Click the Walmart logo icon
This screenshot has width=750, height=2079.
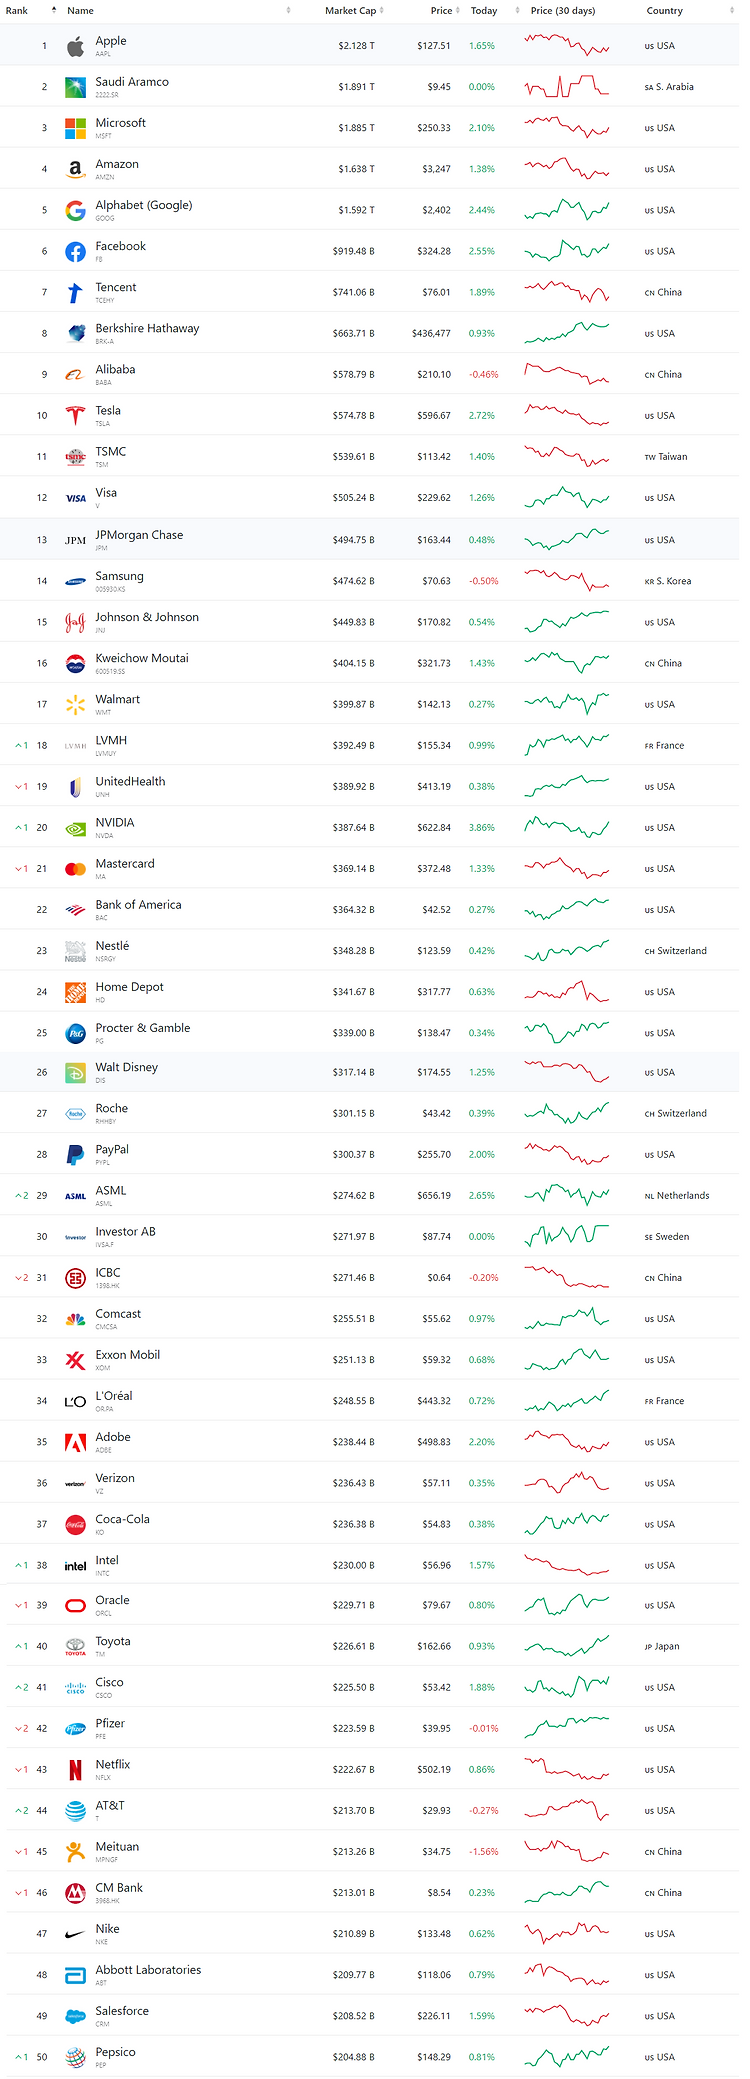point(75,705)
